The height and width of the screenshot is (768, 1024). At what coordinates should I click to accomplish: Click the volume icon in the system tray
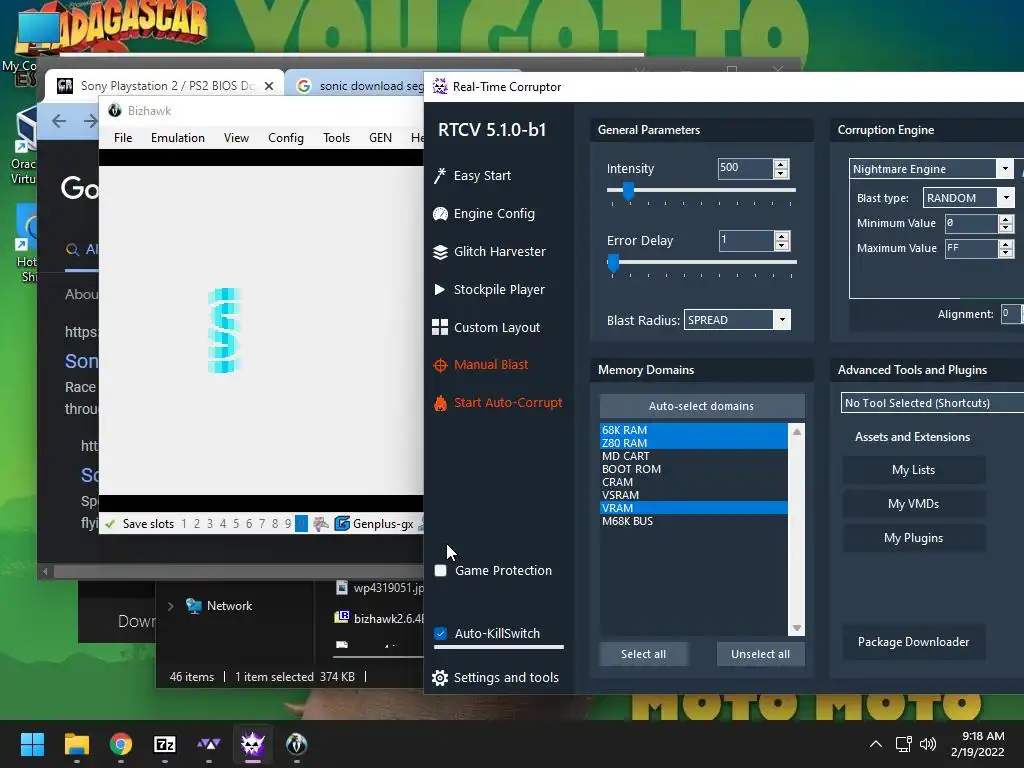927,744
